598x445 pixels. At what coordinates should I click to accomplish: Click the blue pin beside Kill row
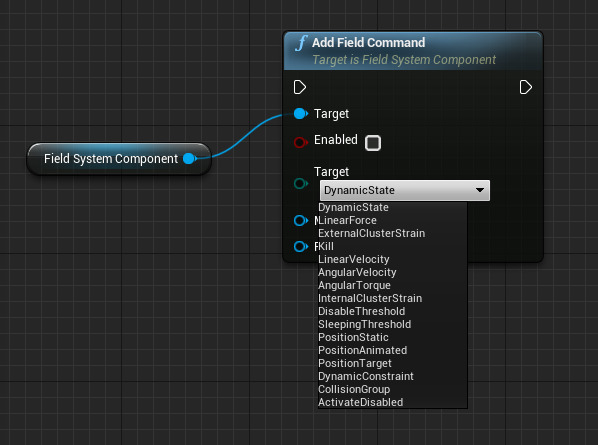301,246
